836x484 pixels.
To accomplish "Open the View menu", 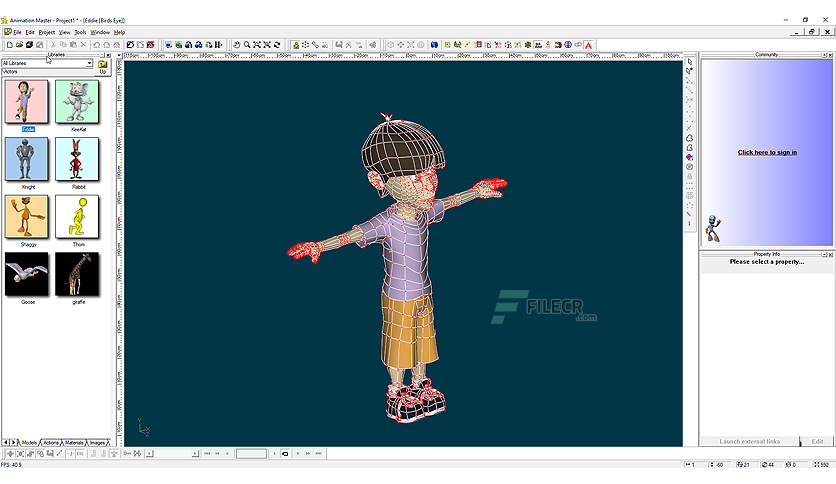I will point(65,33).
